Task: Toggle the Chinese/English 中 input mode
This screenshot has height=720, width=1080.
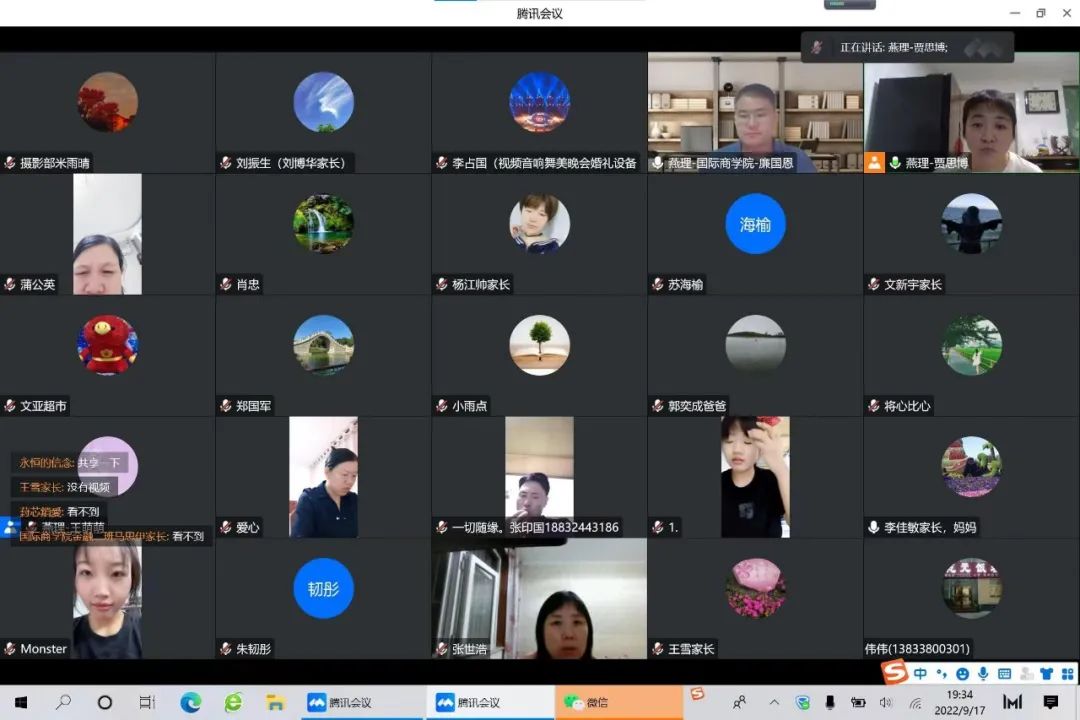Action: (921, 674)
